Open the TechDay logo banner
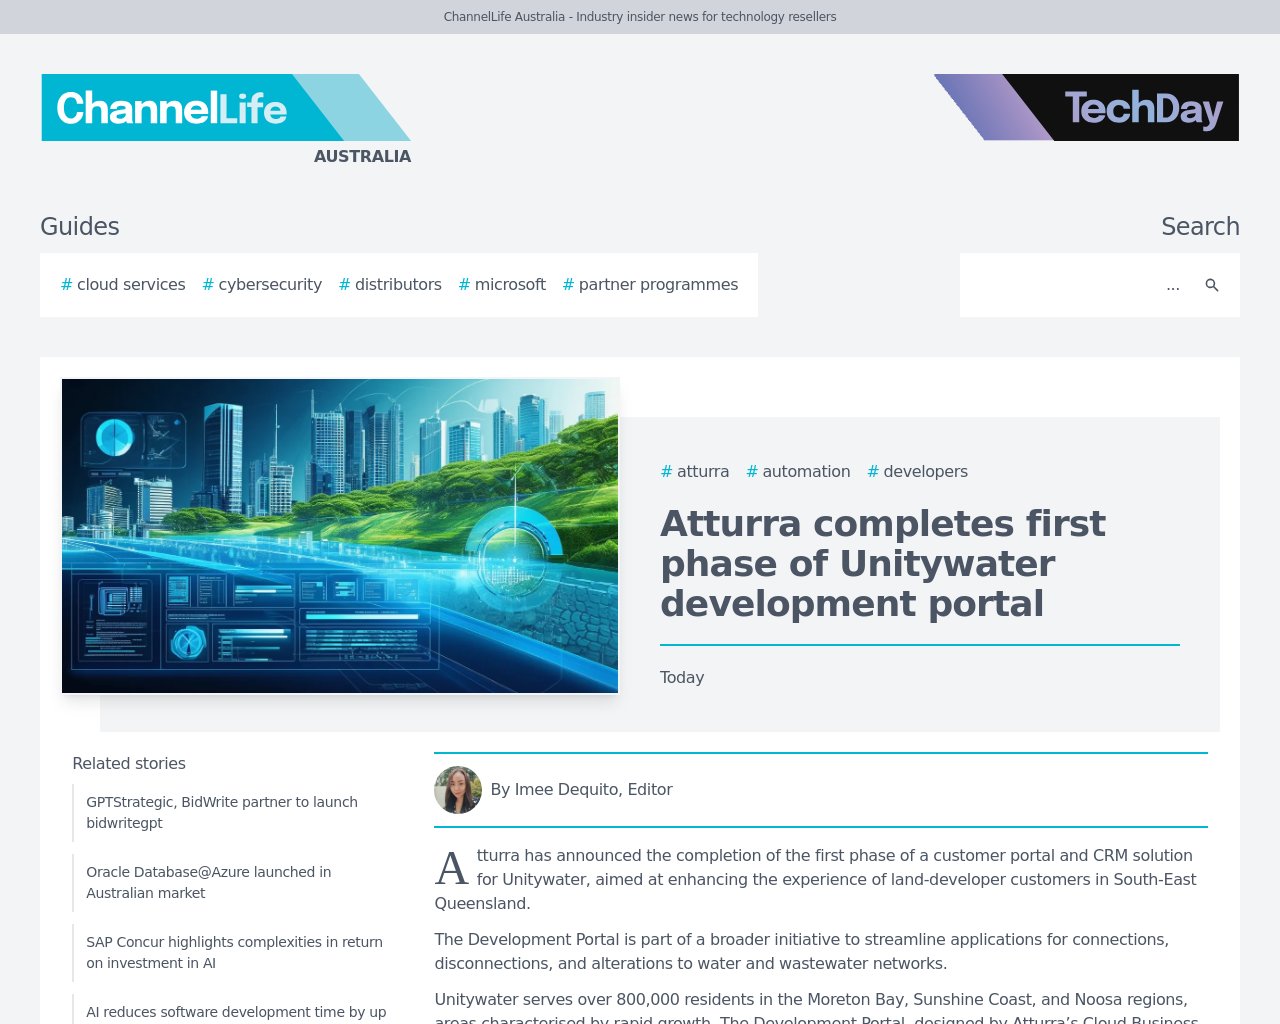 tap(1086, 107)
